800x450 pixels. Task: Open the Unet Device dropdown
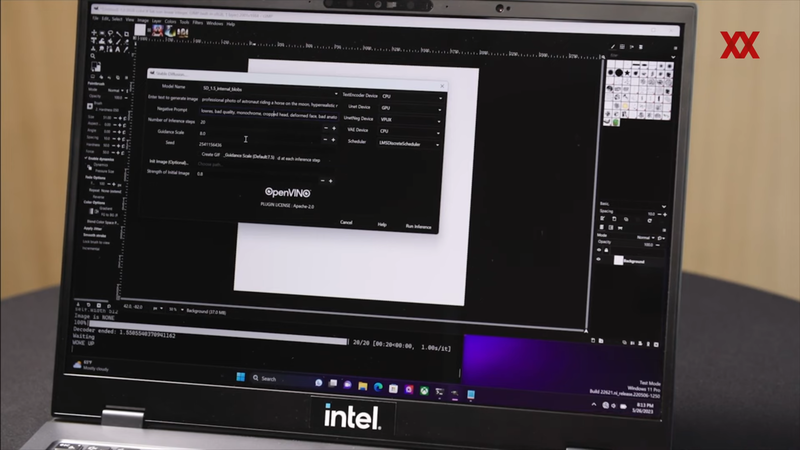[x=410, y=108]
